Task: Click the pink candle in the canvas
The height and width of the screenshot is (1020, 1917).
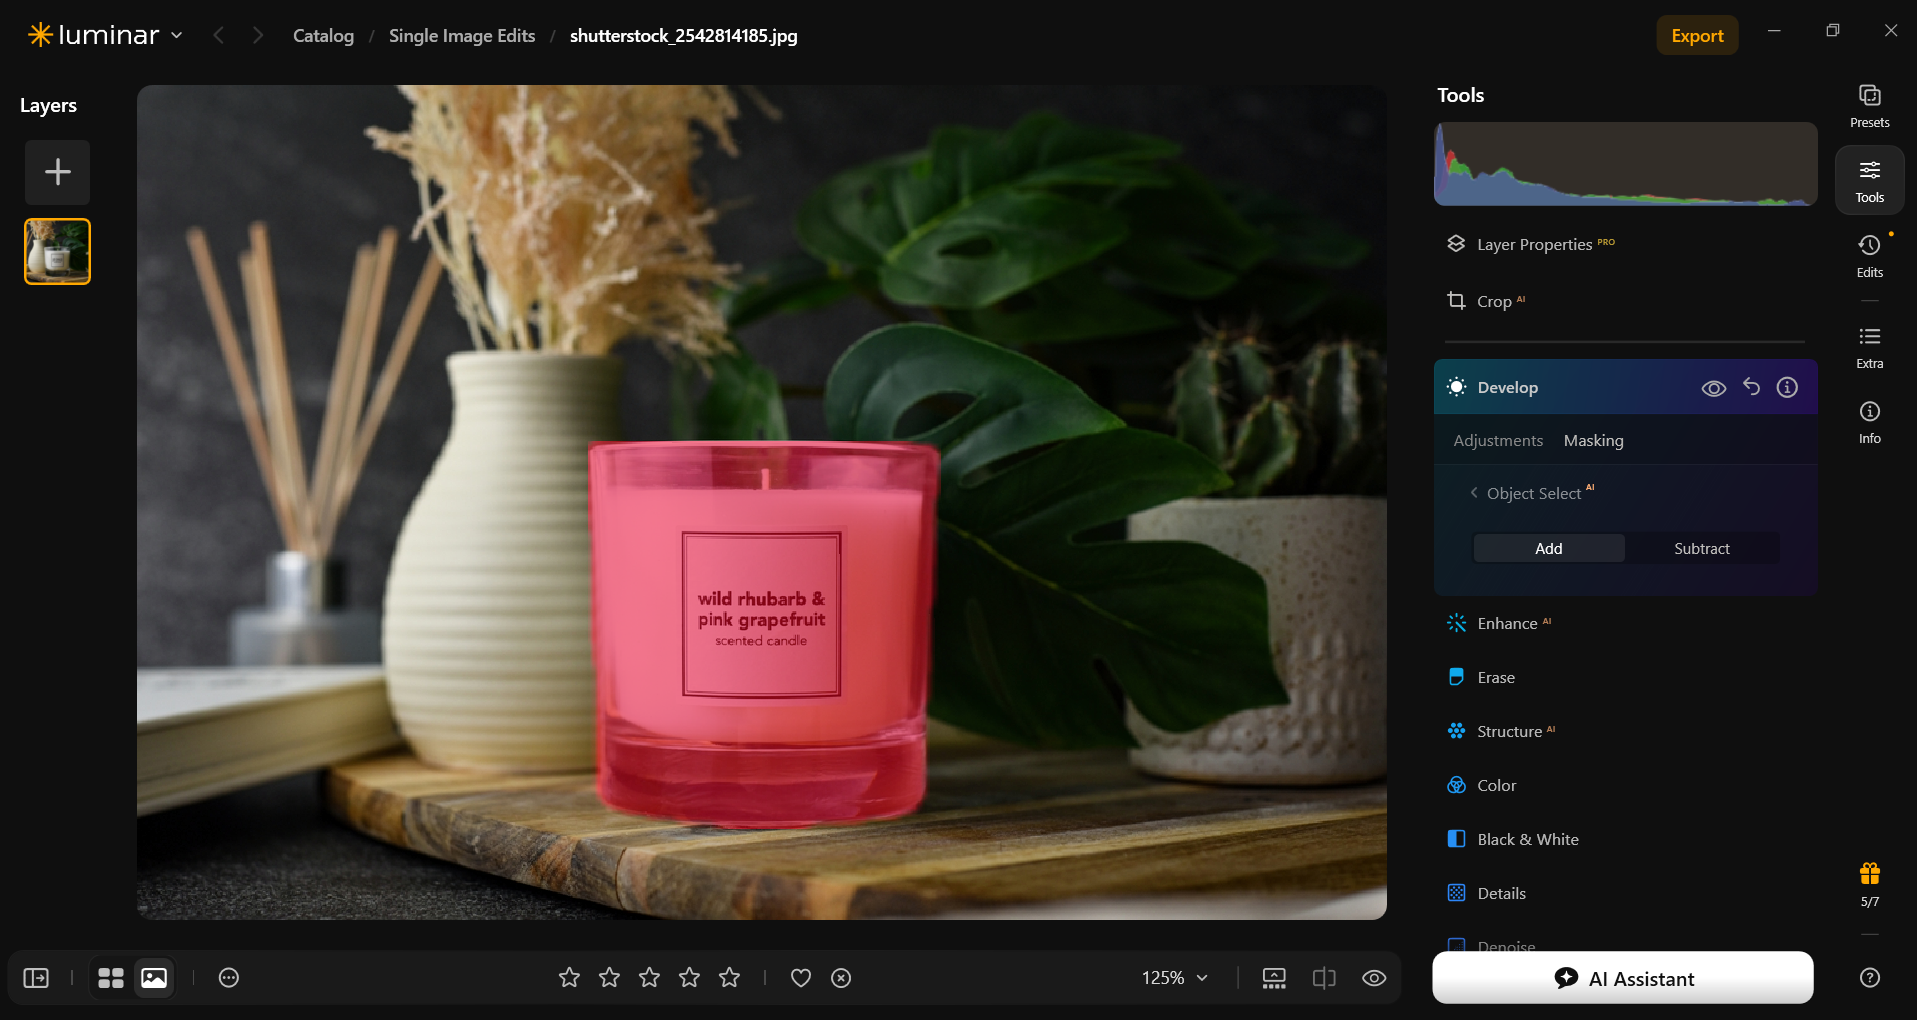Action: 763,633
